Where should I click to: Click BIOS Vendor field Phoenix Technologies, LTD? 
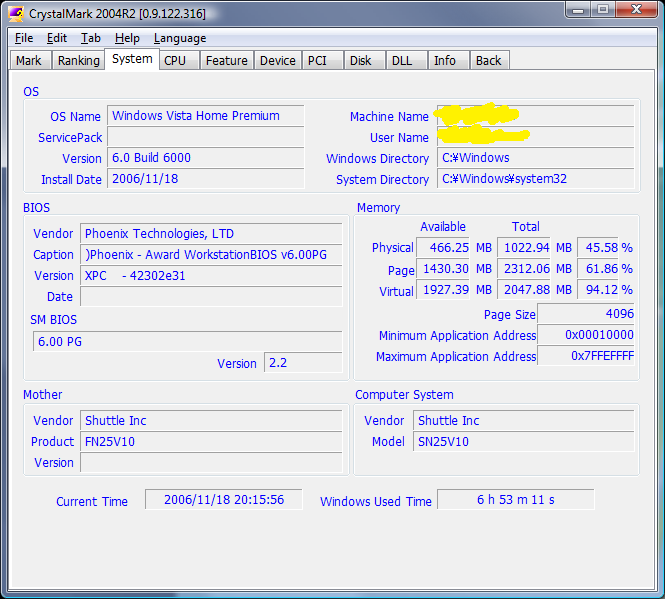click(211, 234)
